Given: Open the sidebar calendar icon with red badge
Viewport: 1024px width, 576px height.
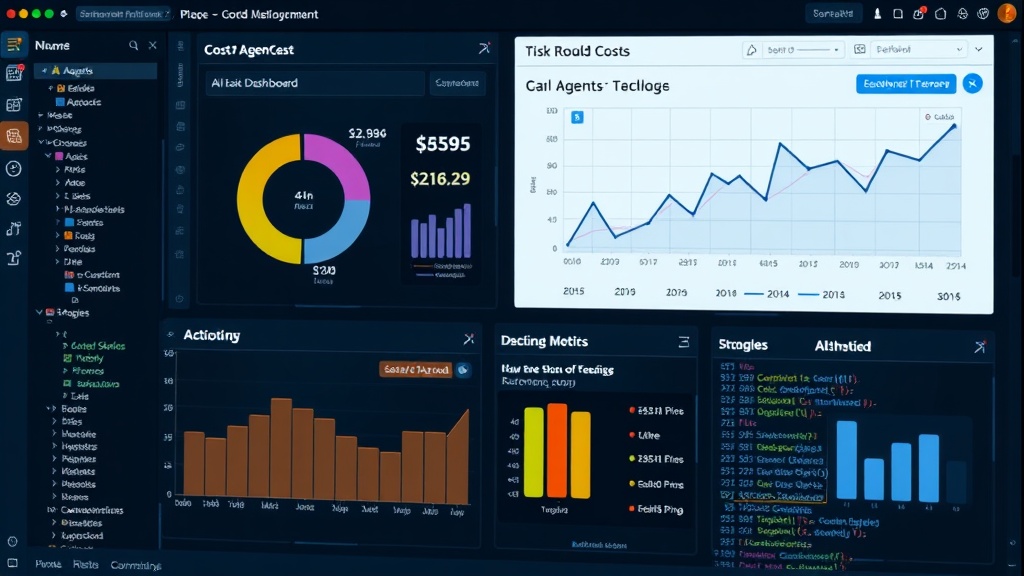Looking at the screenshot, I should (x=14, y=73).
